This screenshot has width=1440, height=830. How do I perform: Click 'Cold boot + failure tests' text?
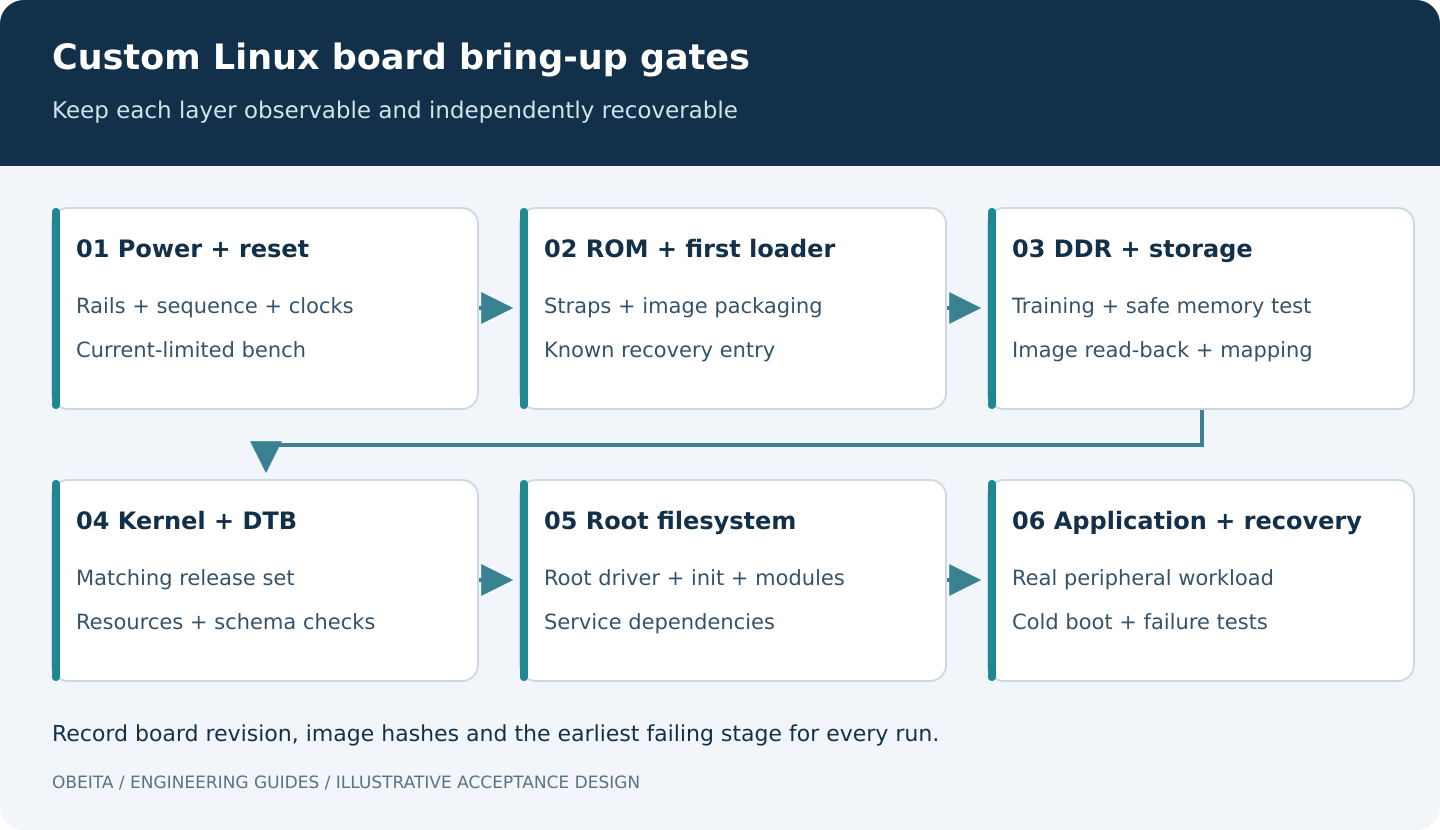tap(1139, 622)
